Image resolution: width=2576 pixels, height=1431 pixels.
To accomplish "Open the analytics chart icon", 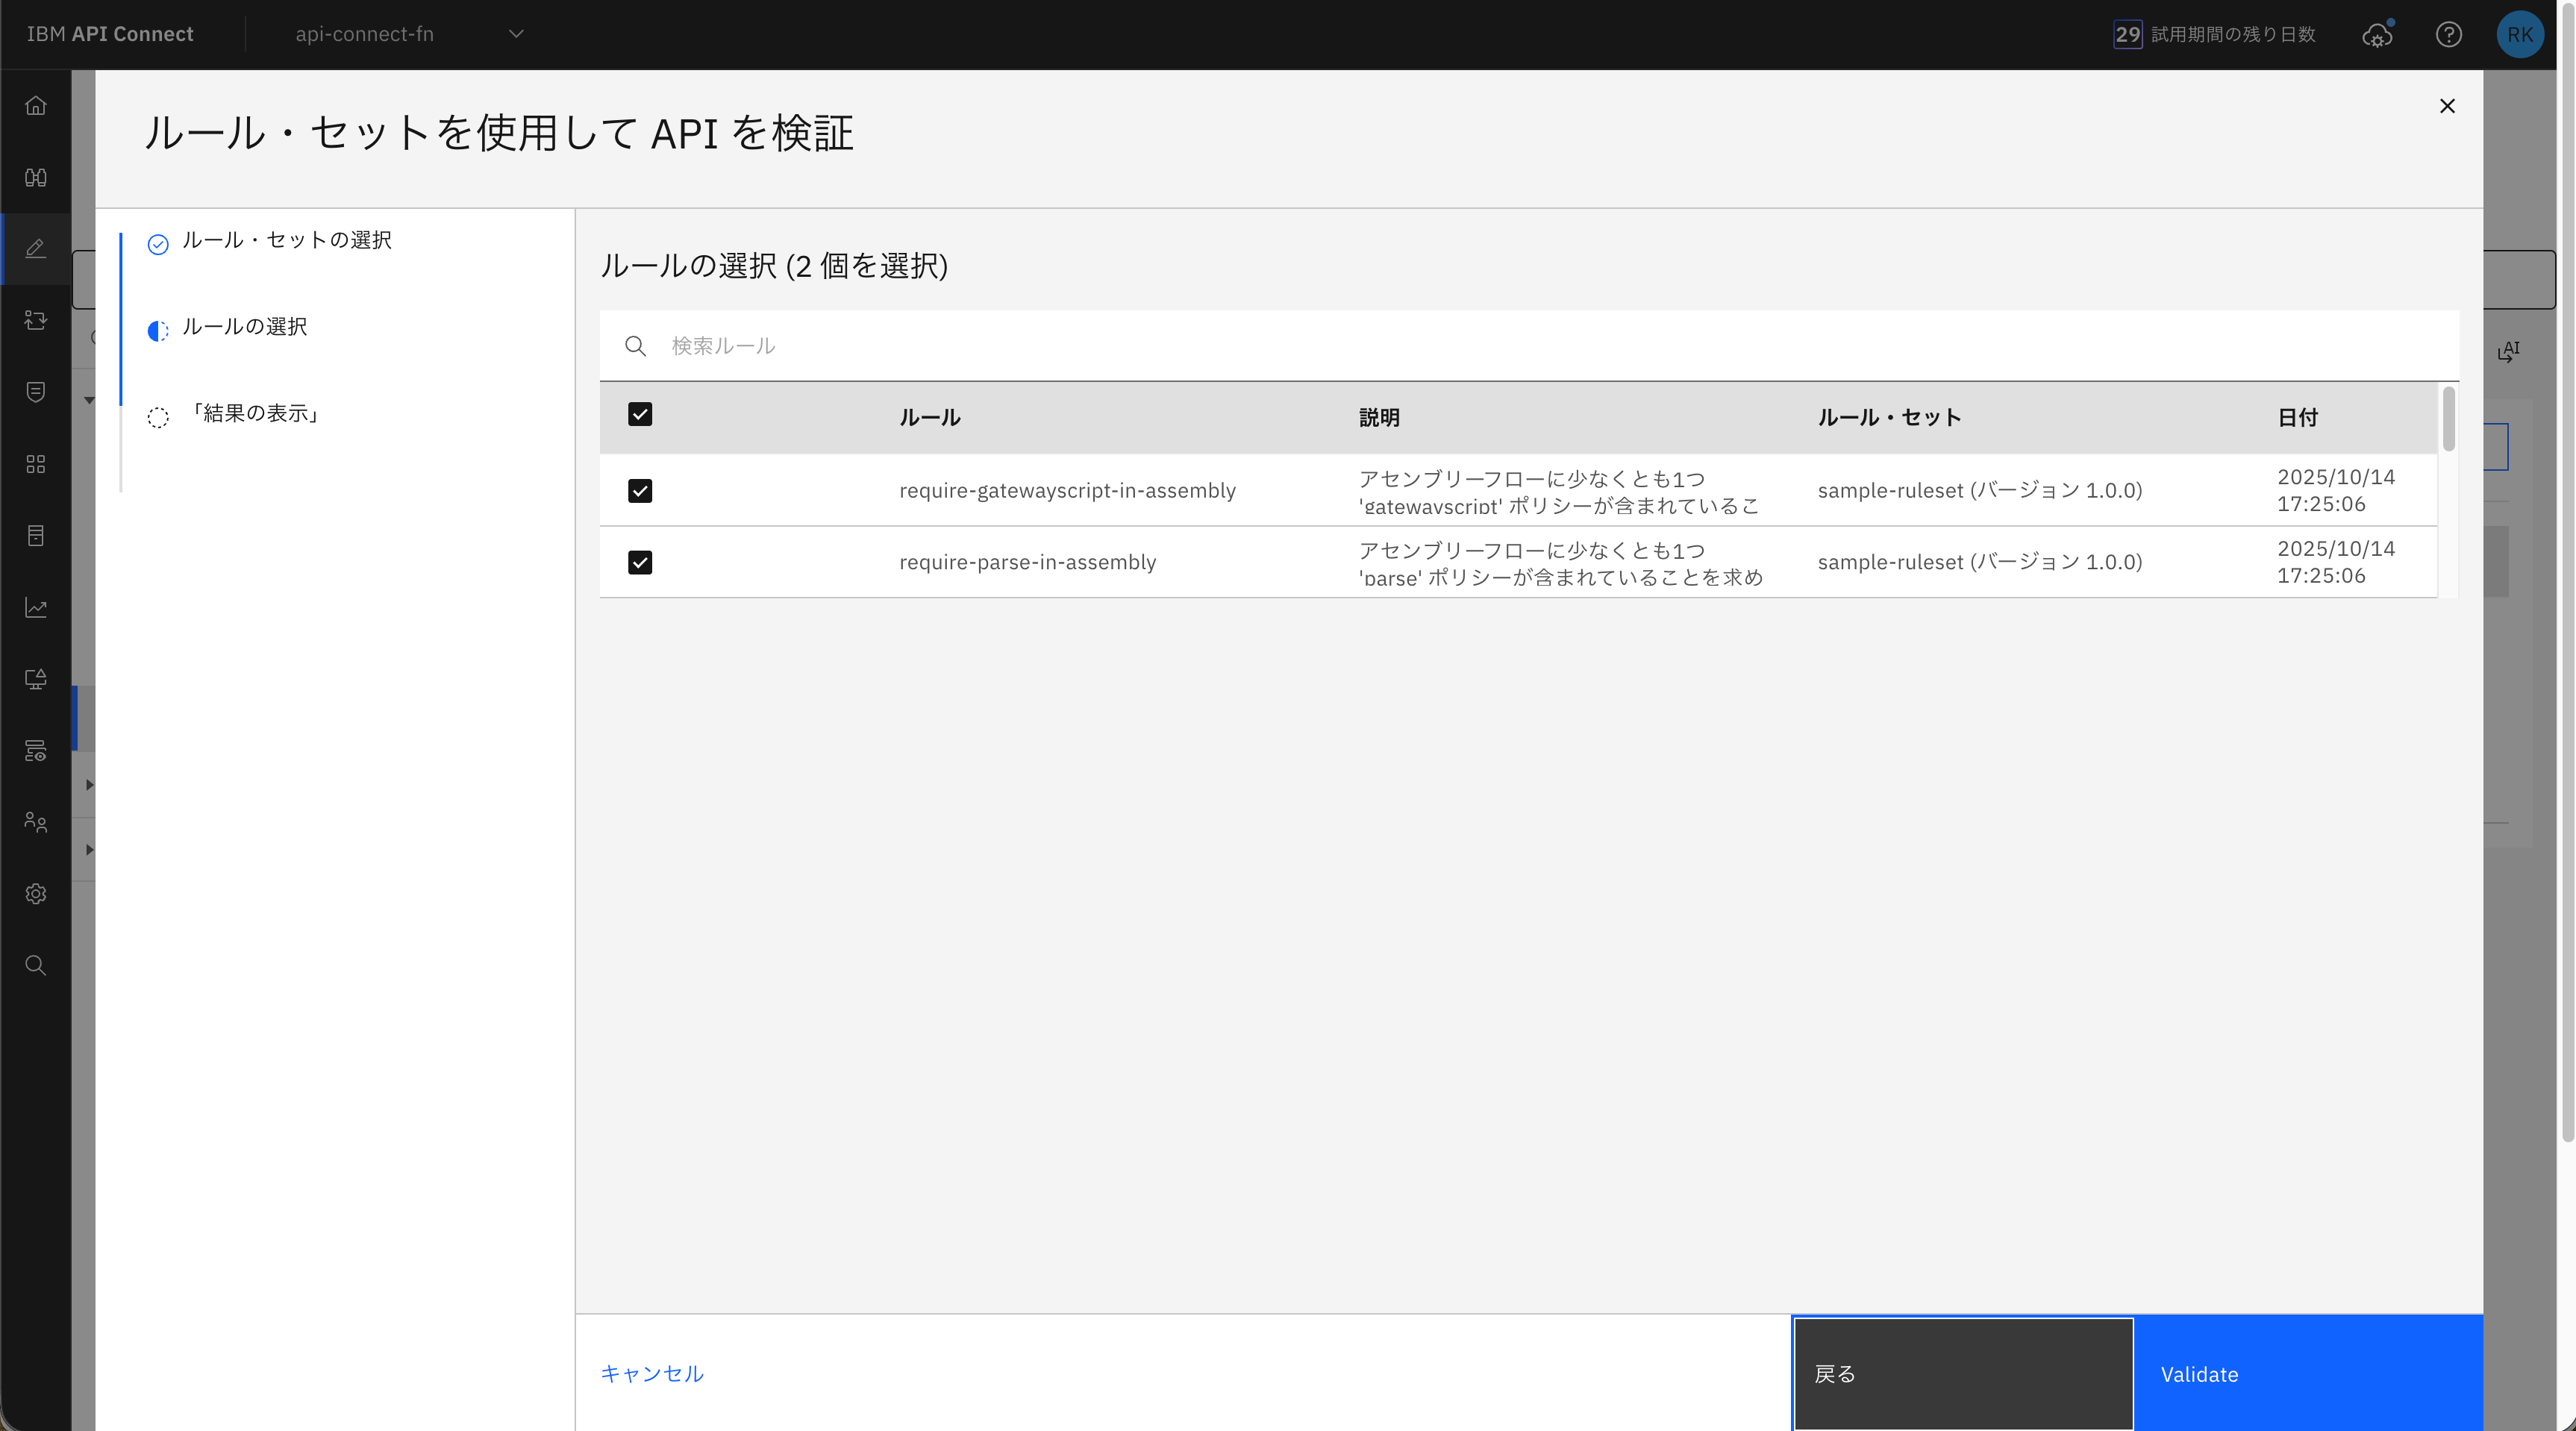I will tap(36, 607).
